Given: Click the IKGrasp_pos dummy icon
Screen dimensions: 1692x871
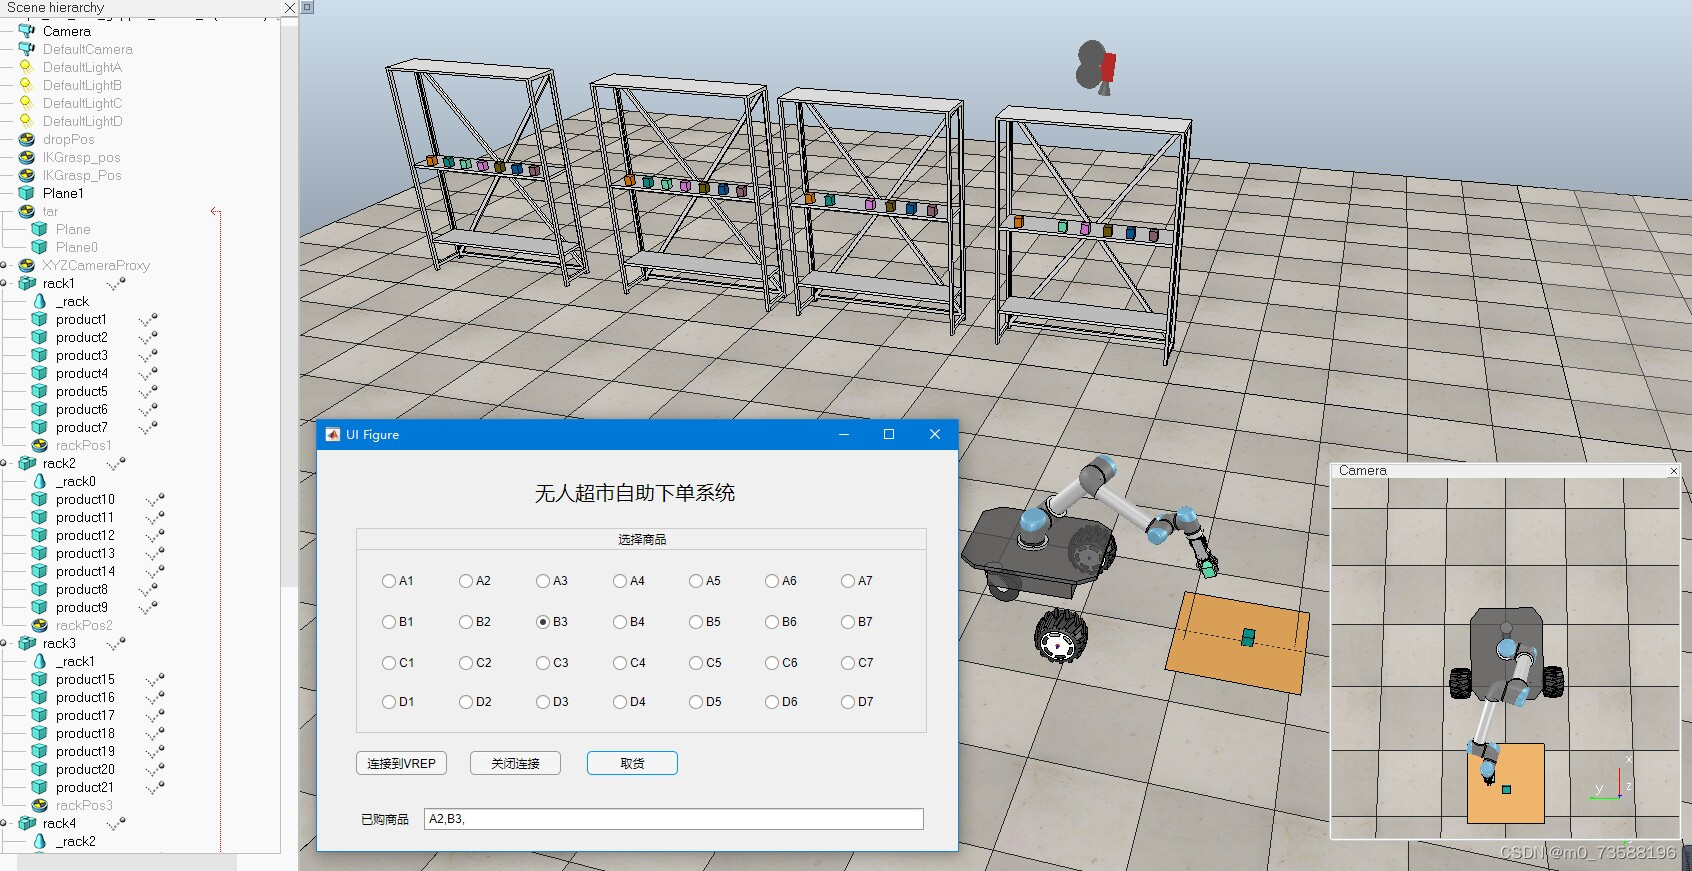Looking at the screenshot, I should 27,157.
